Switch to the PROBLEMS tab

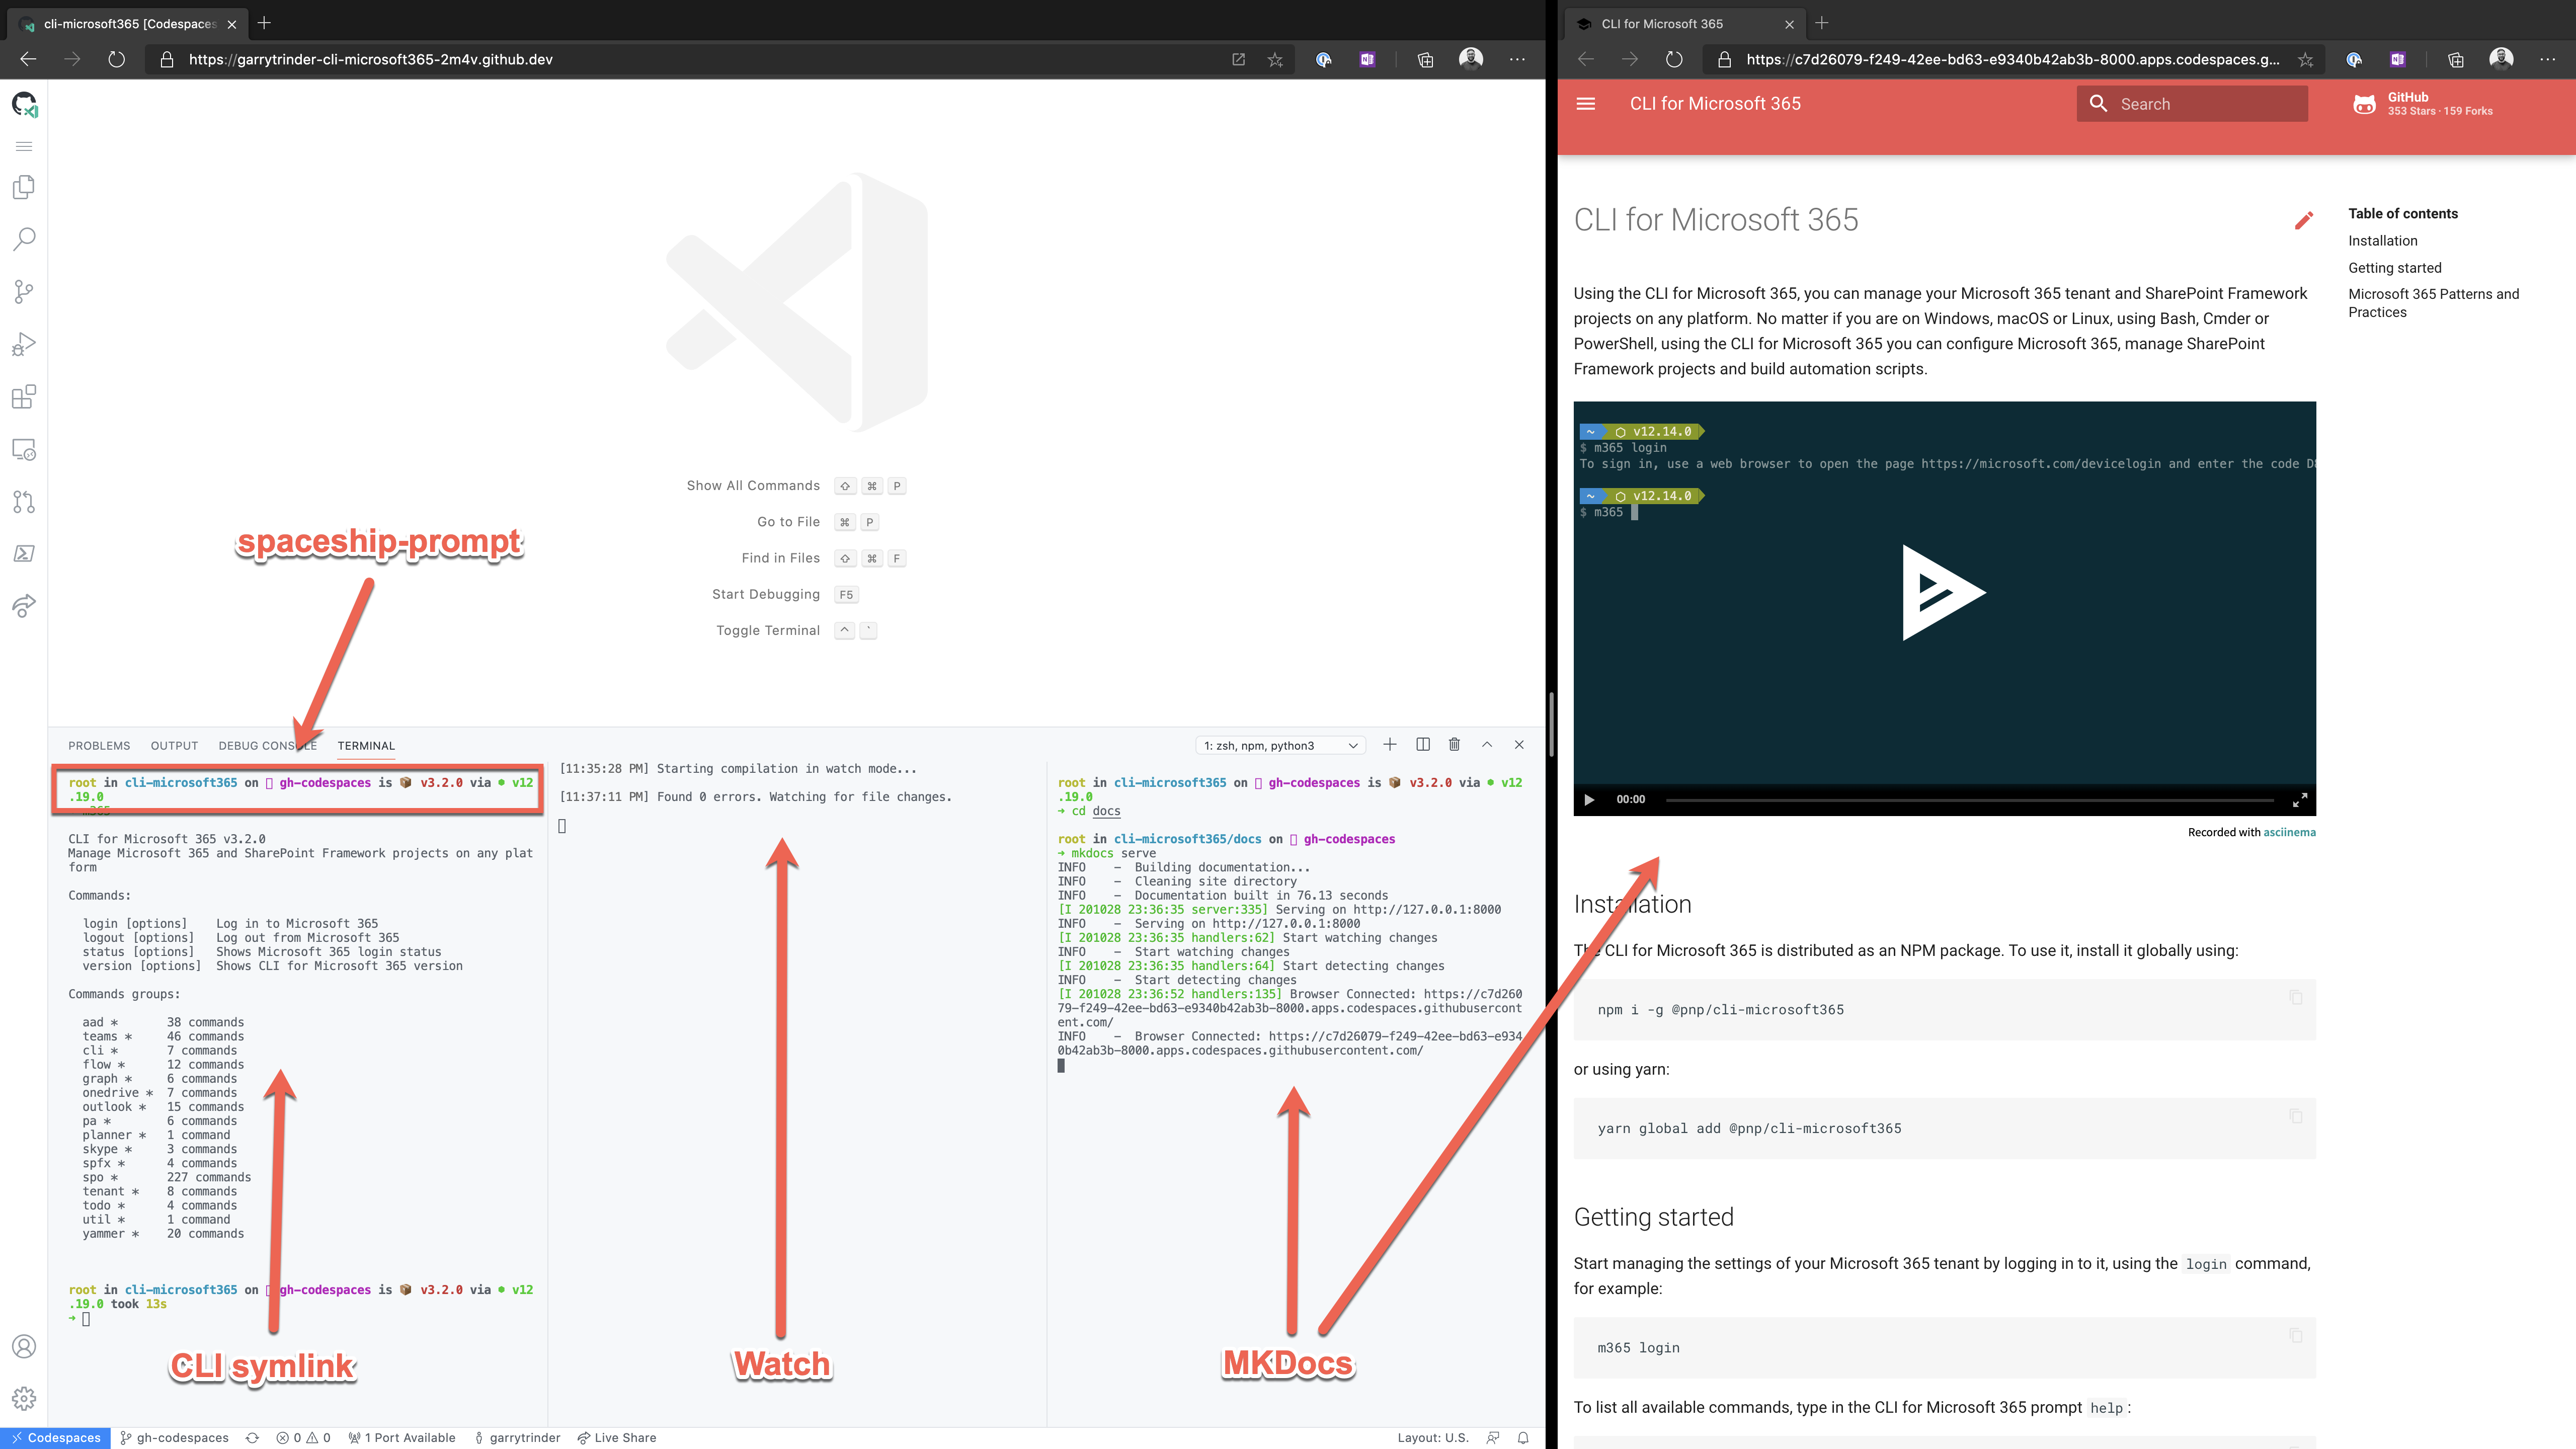click(98, 745)
